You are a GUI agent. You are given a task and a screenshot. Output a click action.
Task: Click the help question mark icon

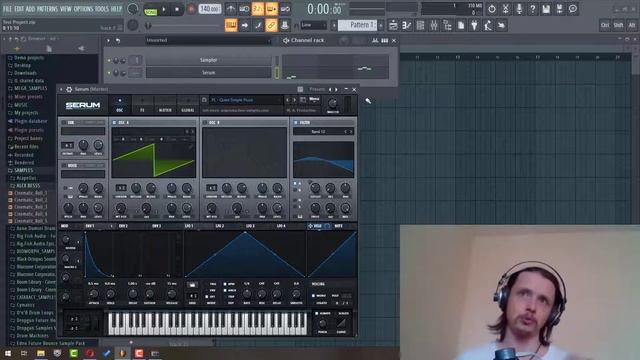click(x=532, y=9)
